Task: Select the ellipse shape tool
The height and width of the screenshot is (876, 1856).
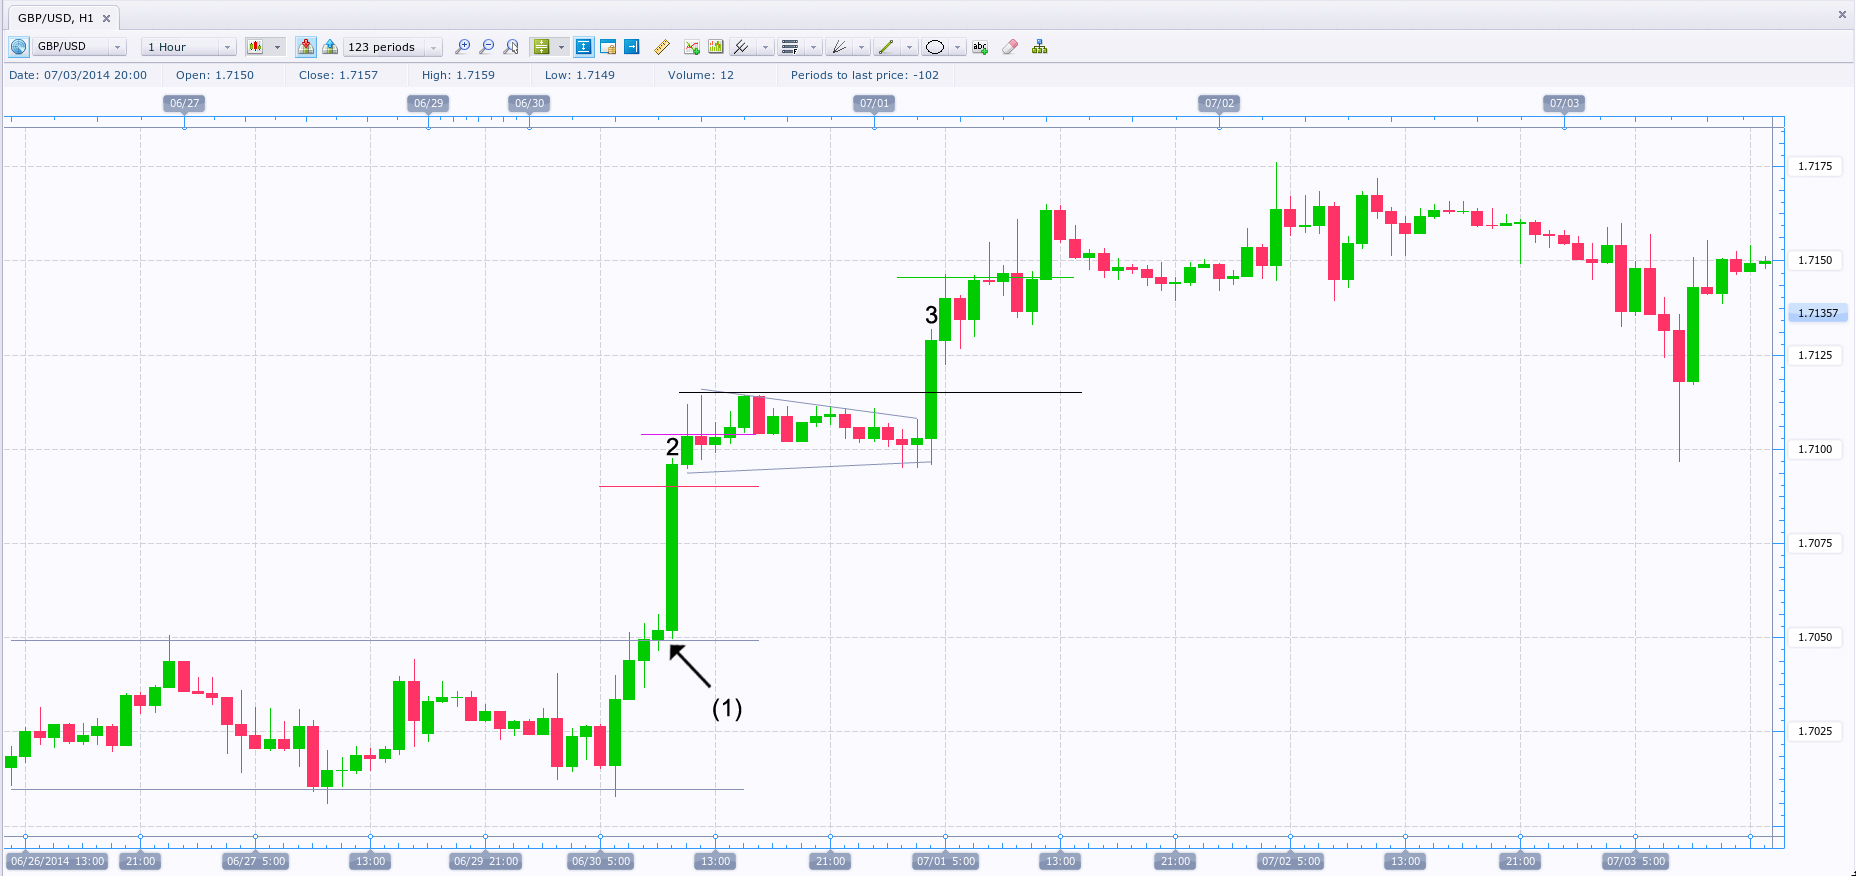Action: pos(935,47)
